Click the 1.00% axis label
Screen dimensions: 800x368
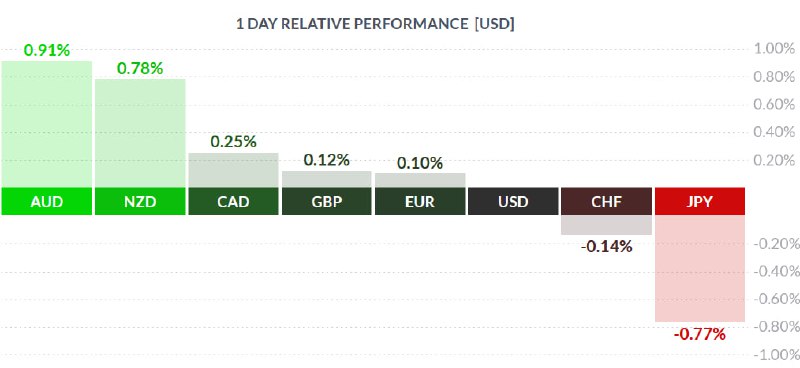click(774, 49)
